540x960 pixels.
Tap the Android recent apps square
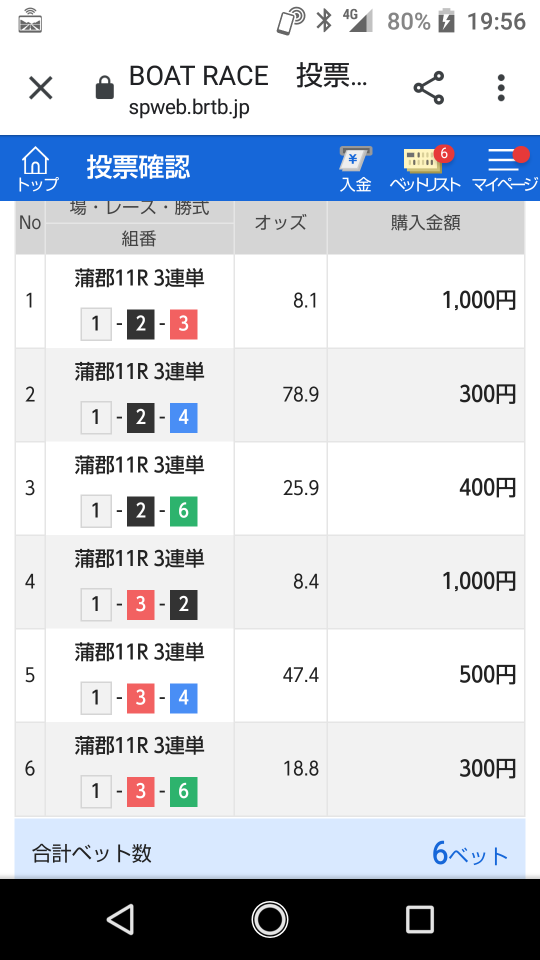click(420, 919)
